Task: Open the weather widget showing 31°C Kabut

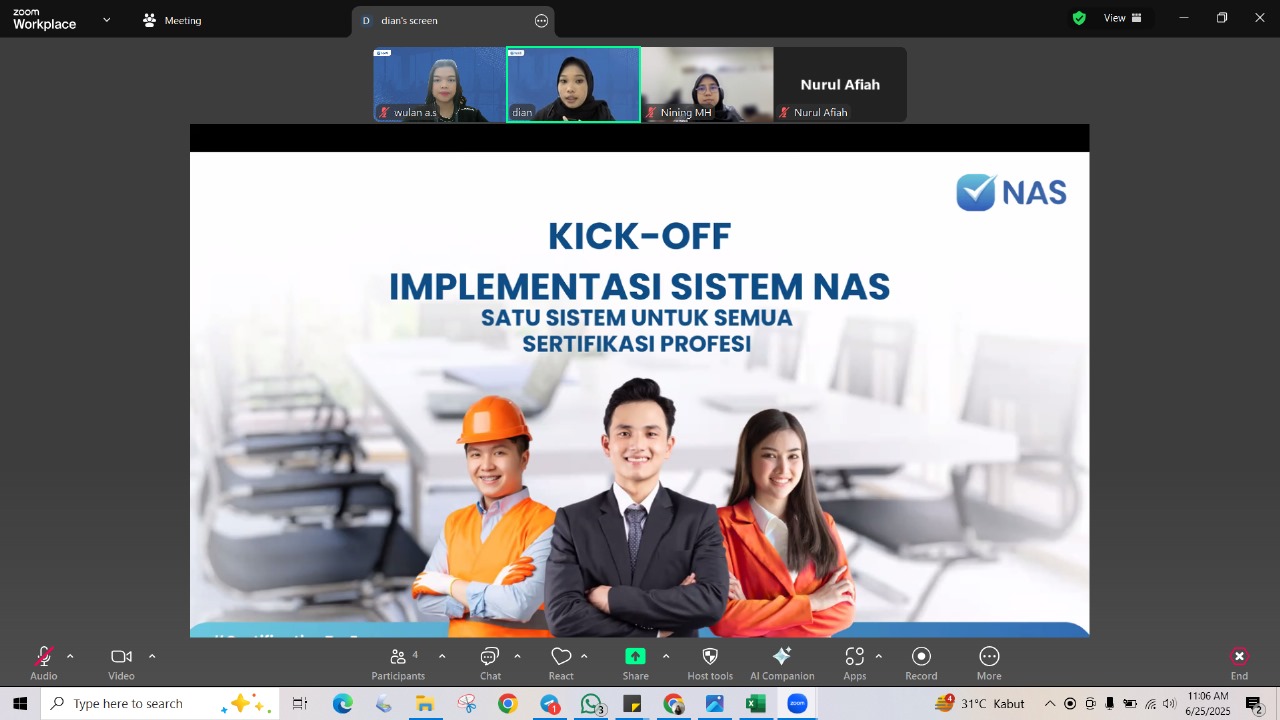Action: click(x=980, y=704)
